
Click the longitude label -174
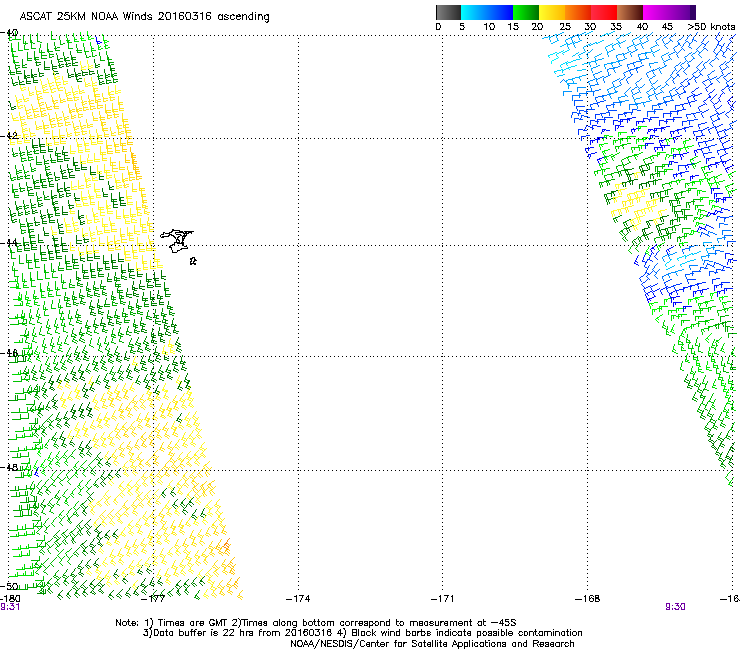pos(298,599)
